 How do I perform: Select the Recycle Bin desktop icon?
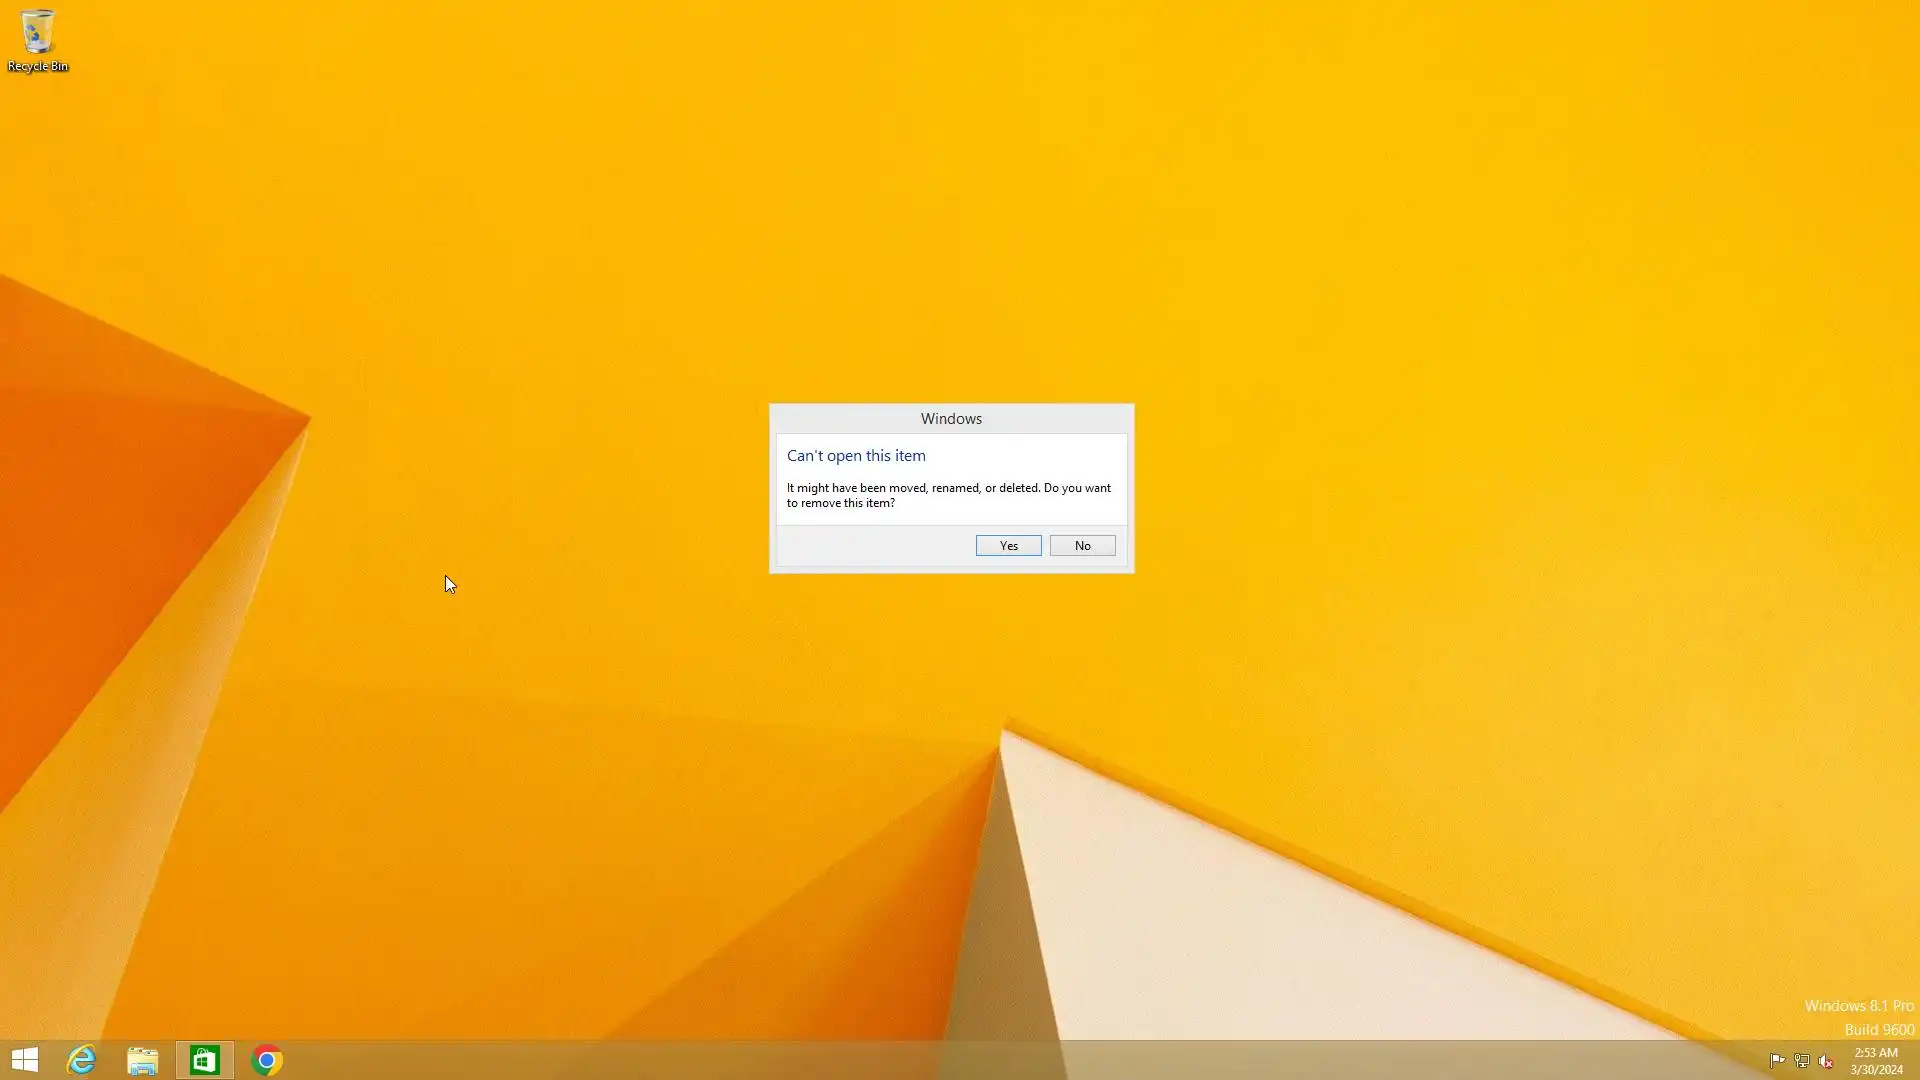point(37,32)
